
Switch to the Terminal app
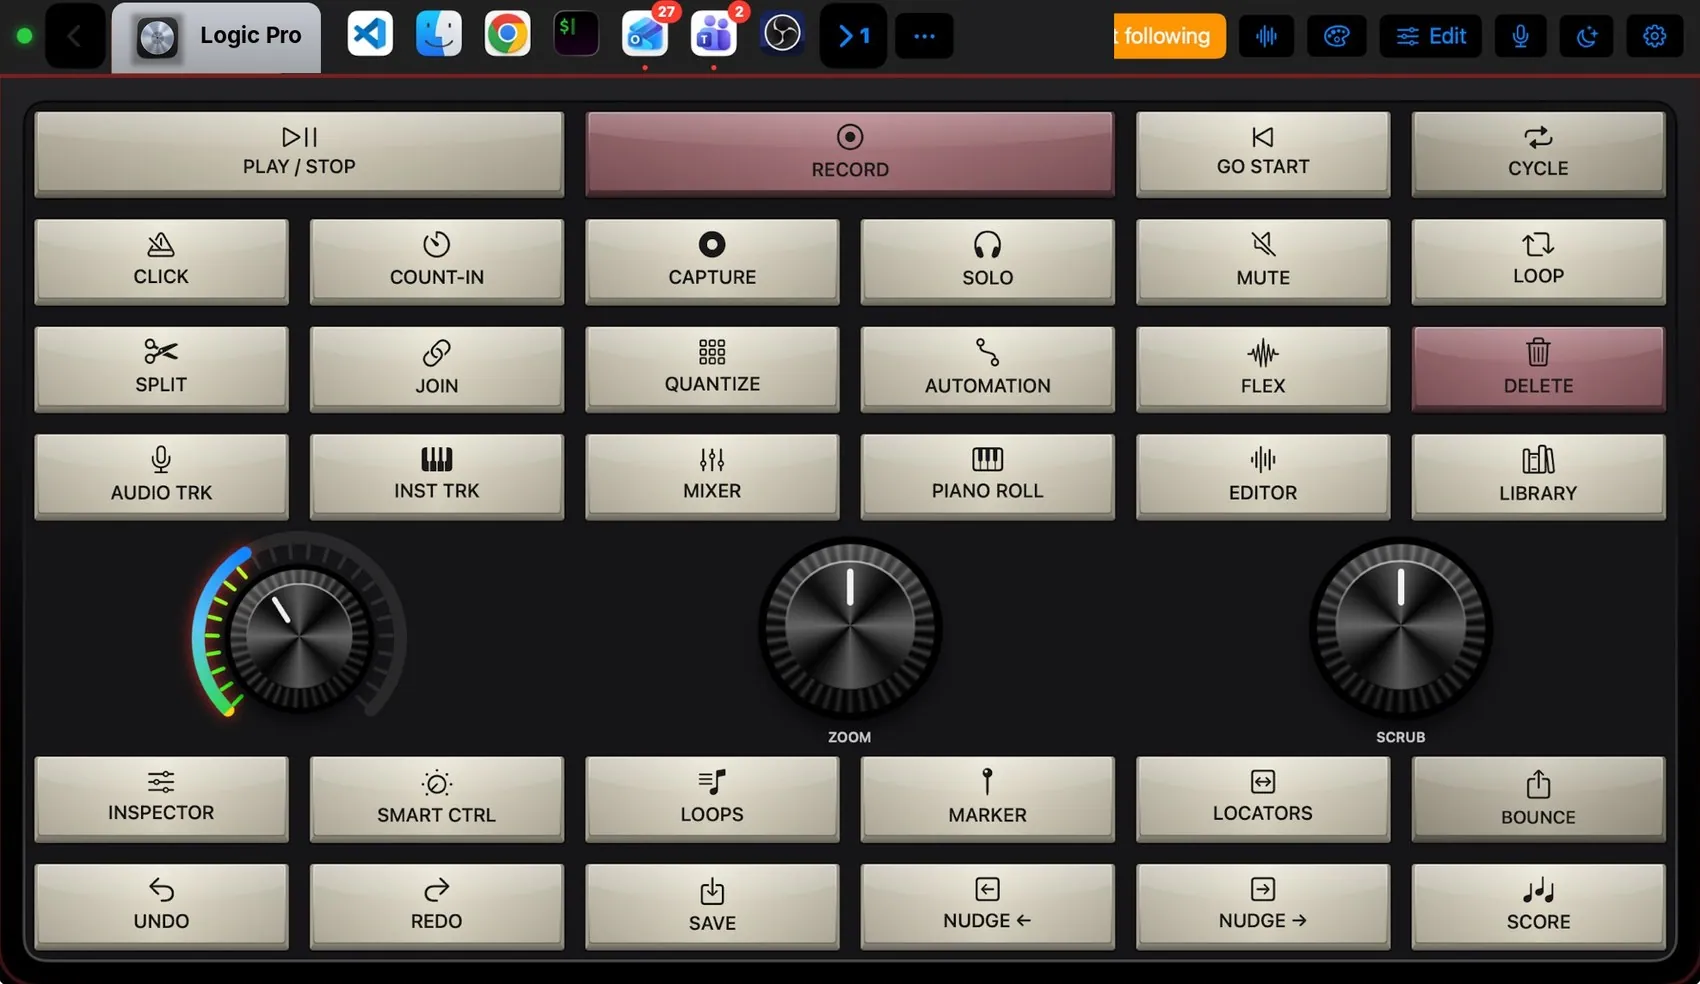576,35
